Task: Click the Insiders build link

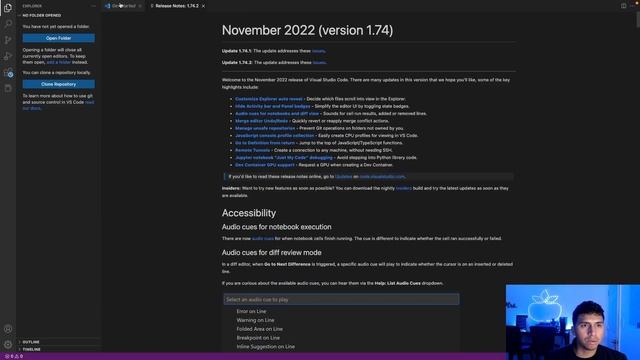Action: coord(403,188)
